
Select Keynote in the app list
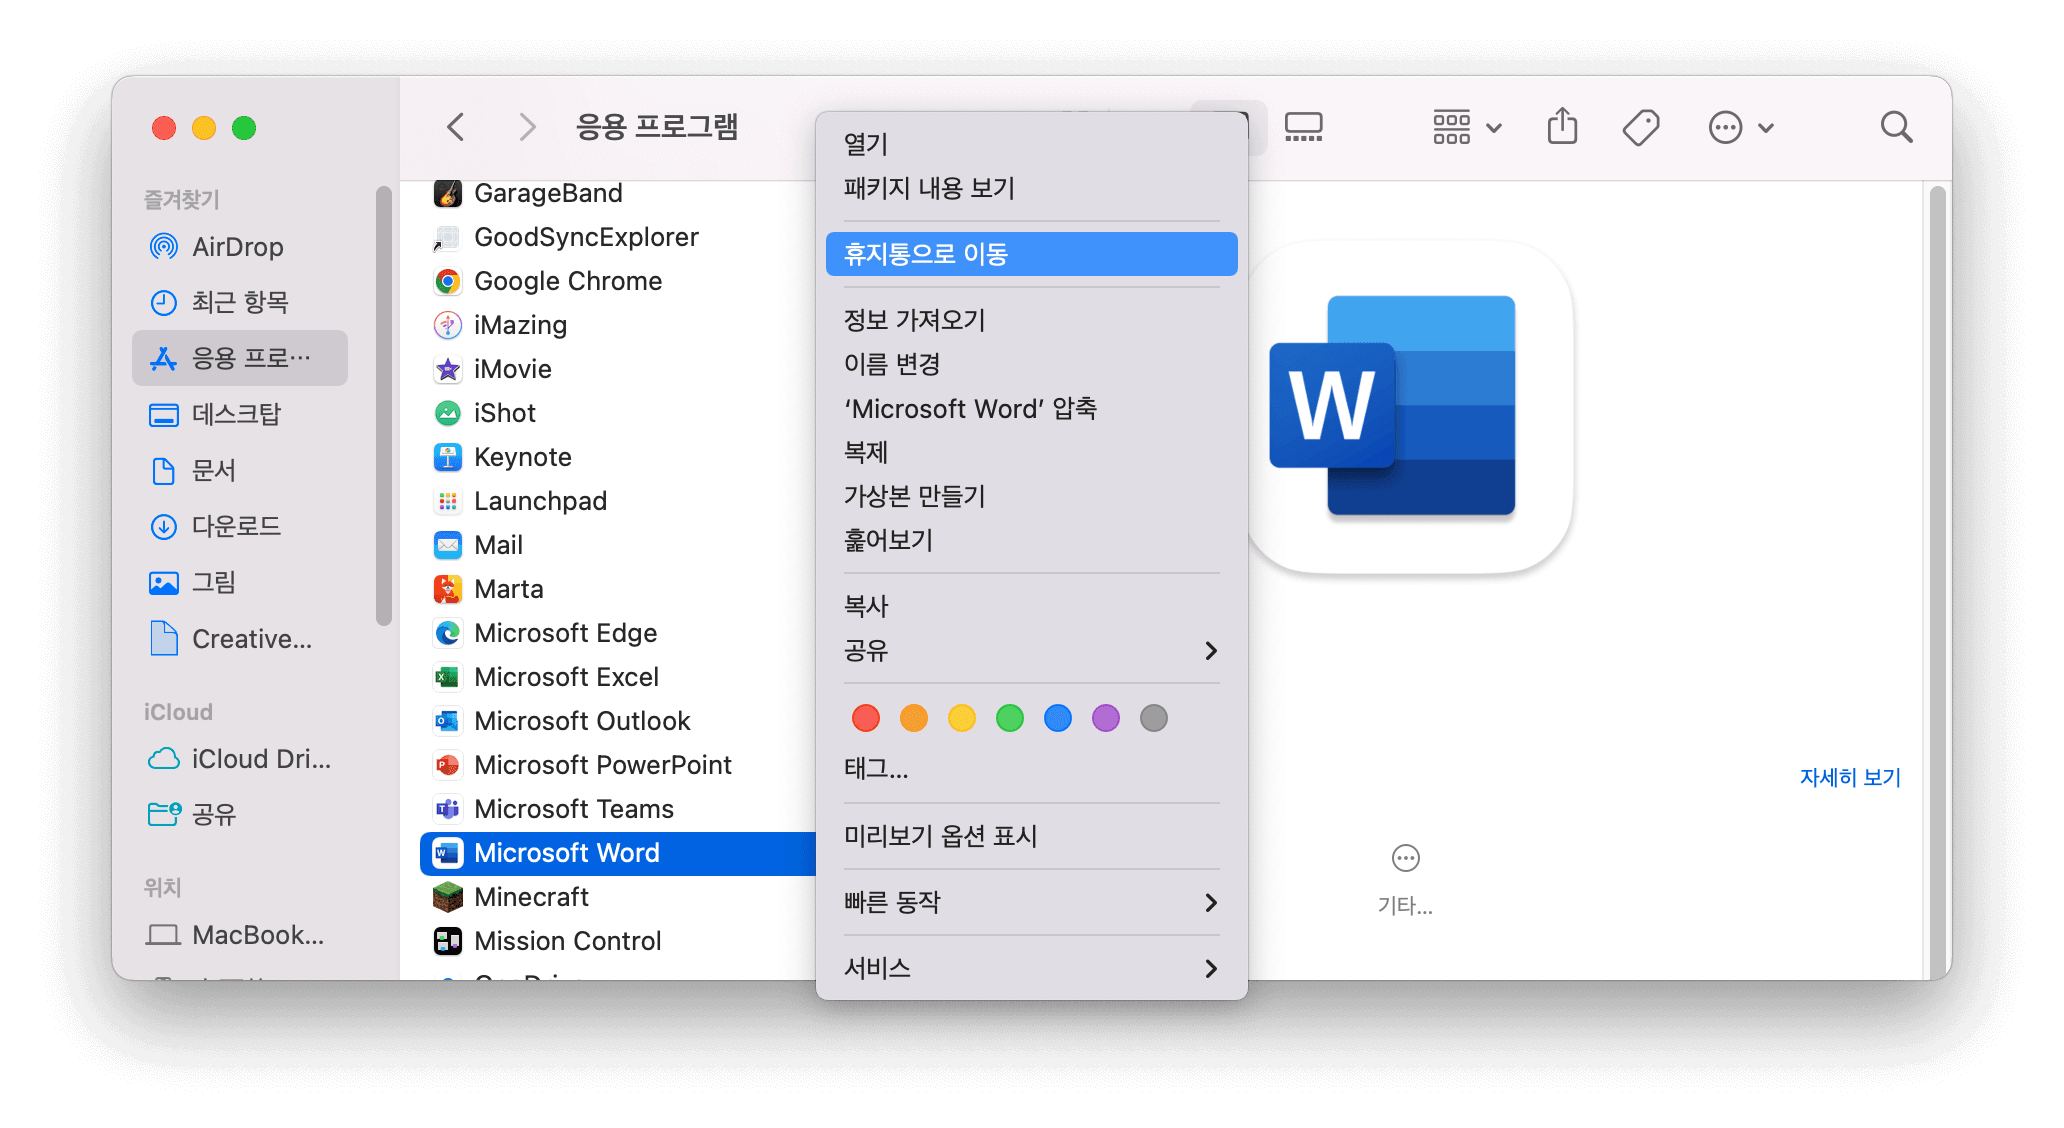pyautogui.click(x=618, y=457)
